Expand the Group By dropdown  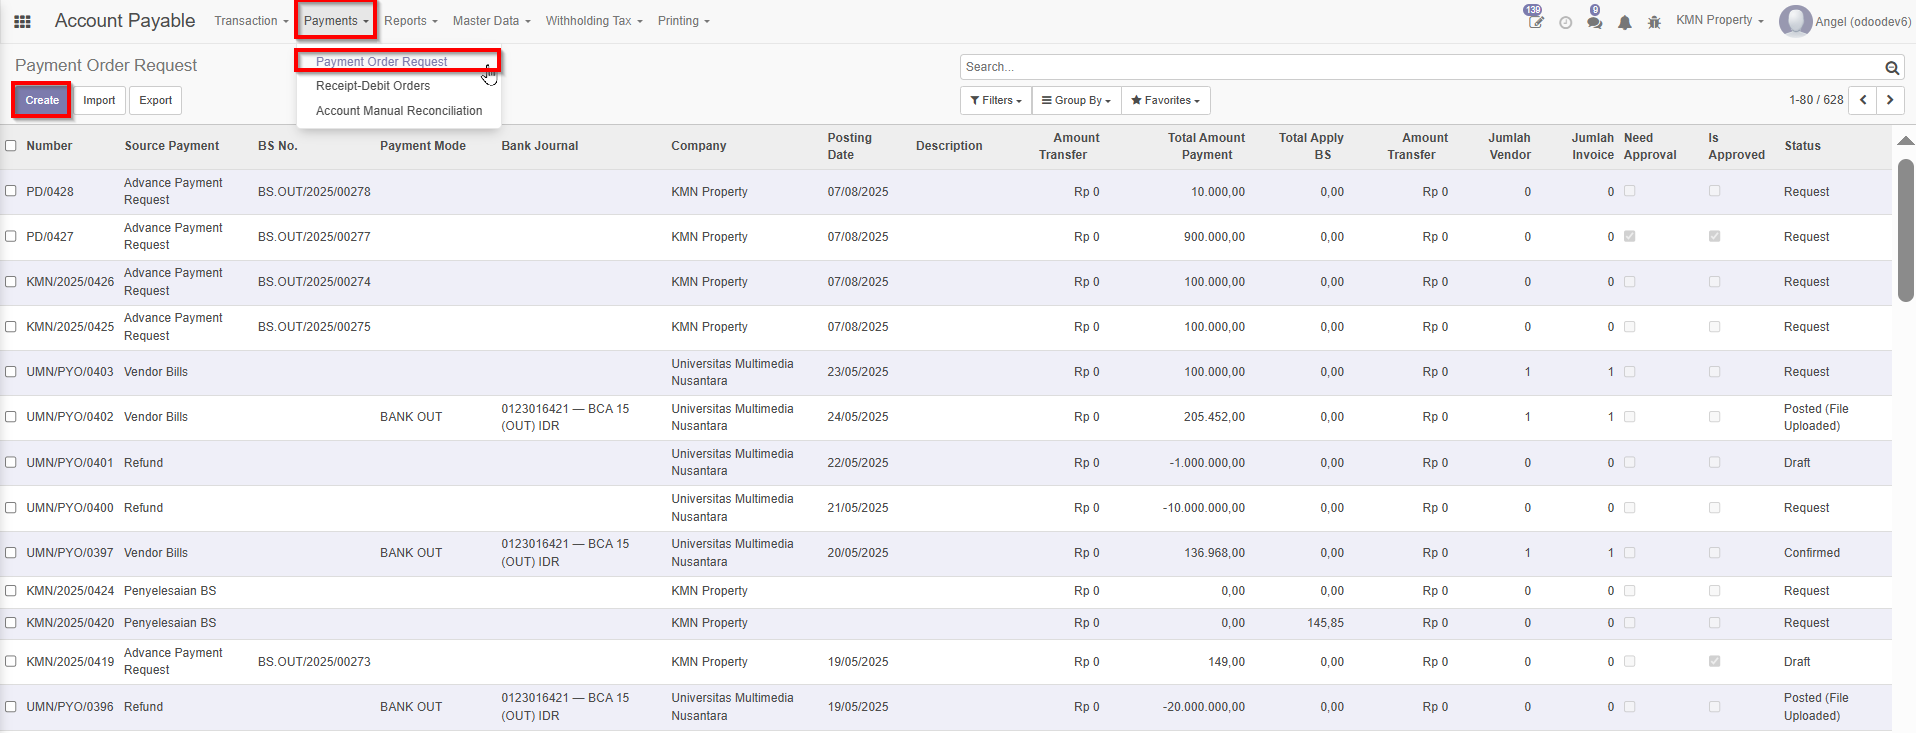coord(1076,100)
